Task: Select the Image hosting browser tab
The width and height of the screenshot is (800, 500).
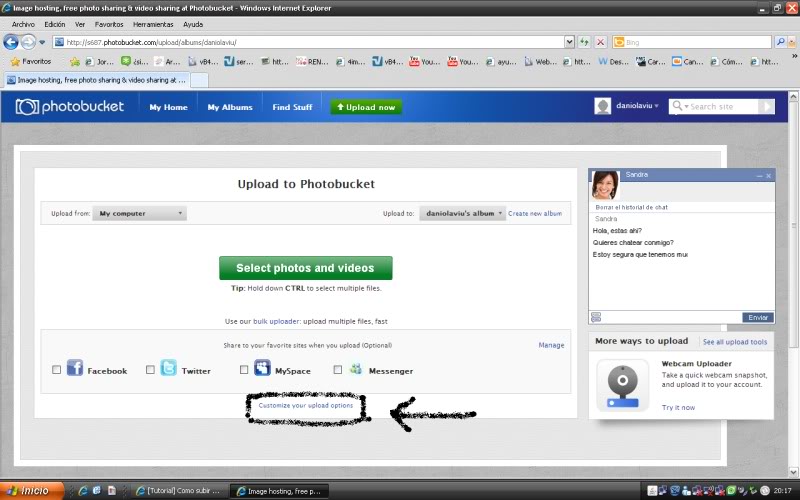Action: [x=96, y=80]
